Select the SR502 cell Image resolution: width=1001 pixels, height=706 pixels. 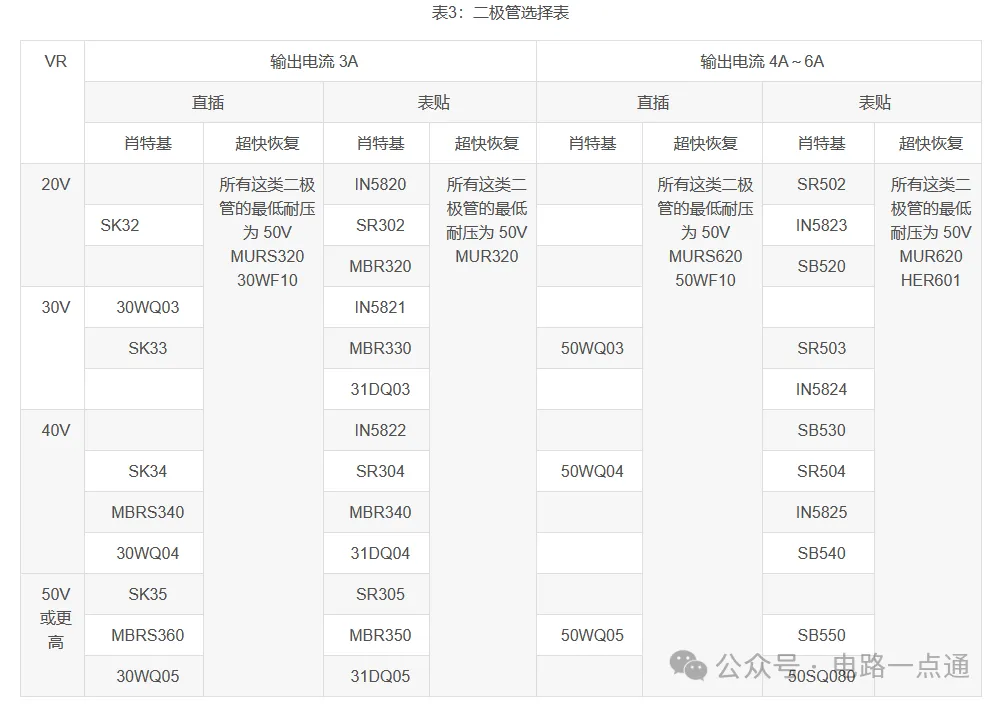[x=818, y=184]
